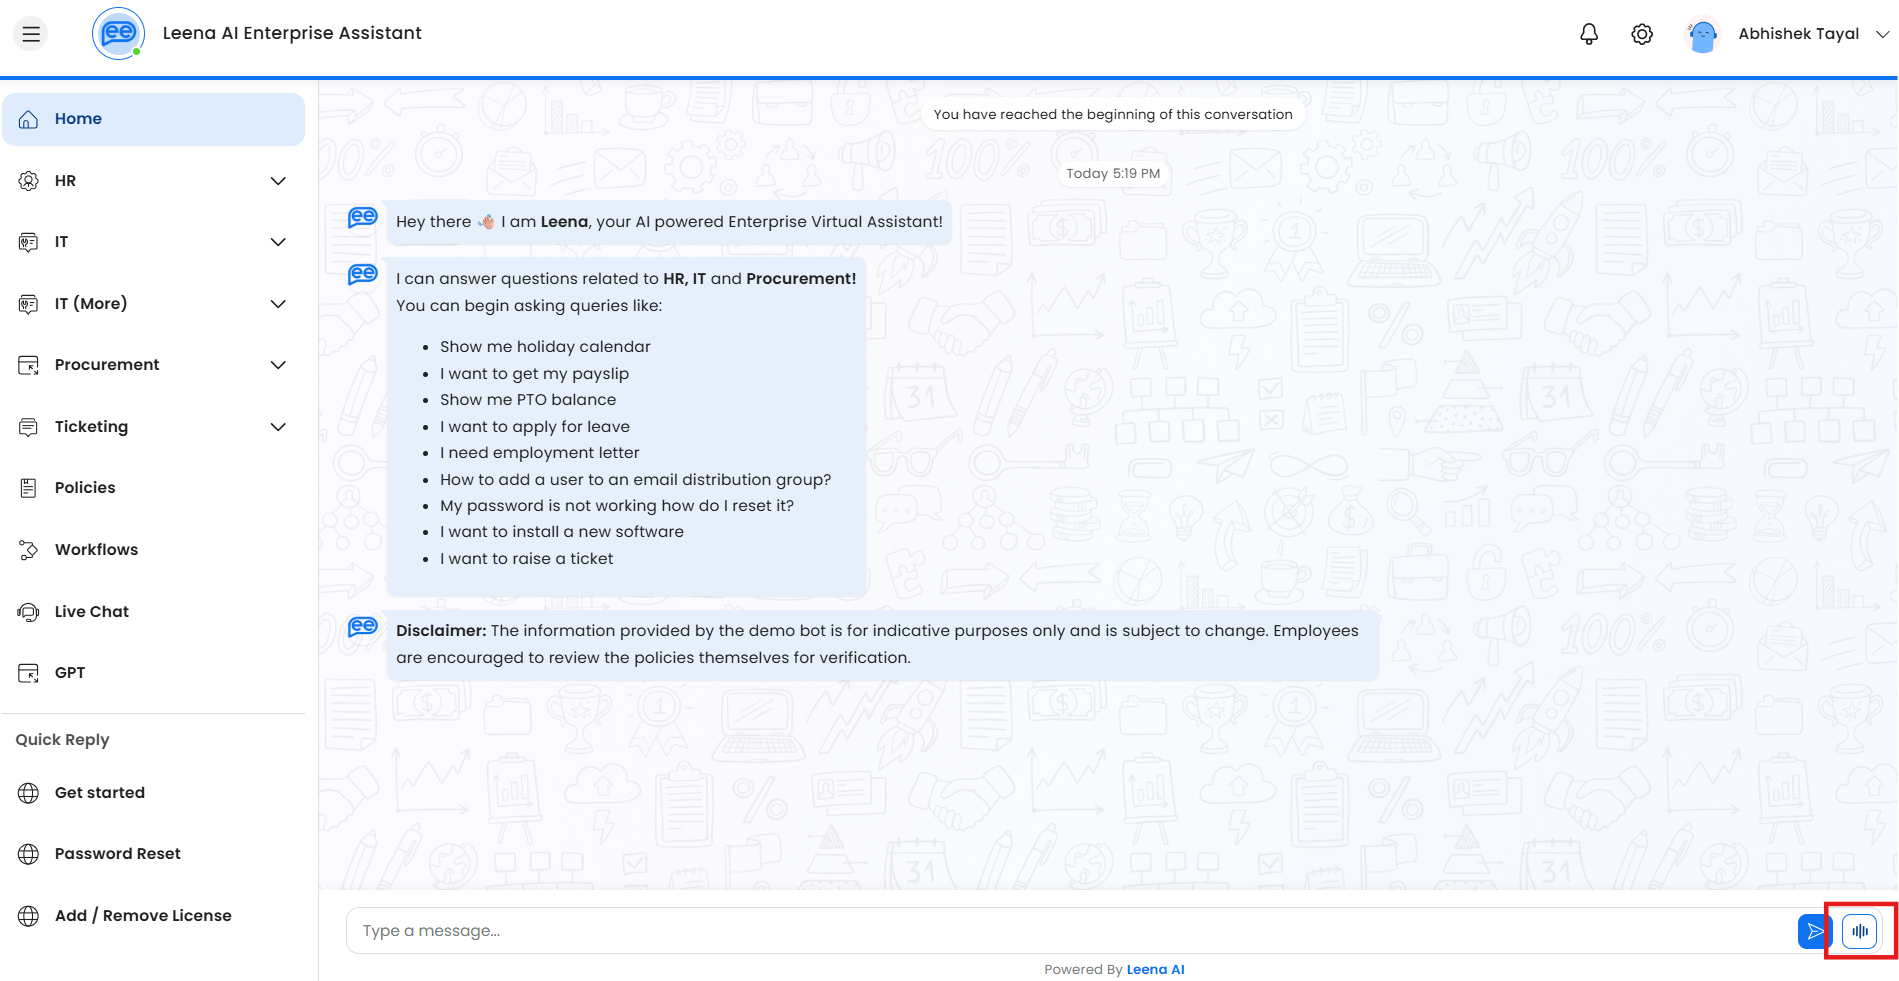
Task: Click the Disclaimer message bubble
Action: pyautogui.click(x=882, y=645)
